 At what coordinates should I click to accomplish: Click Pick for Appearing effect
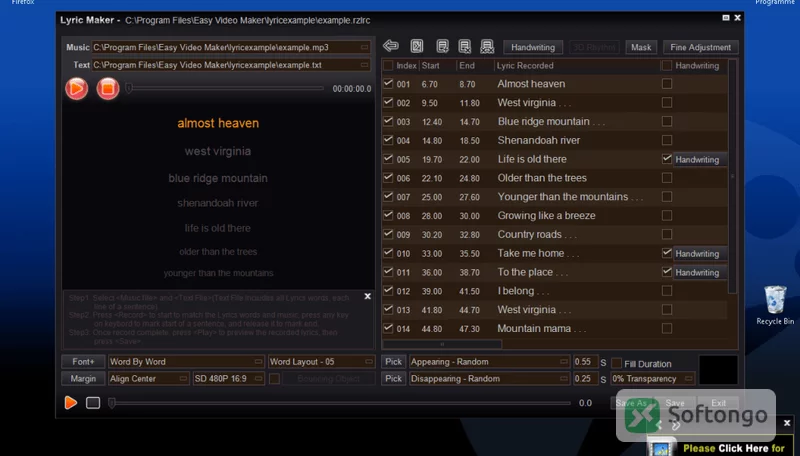[393, 362]
